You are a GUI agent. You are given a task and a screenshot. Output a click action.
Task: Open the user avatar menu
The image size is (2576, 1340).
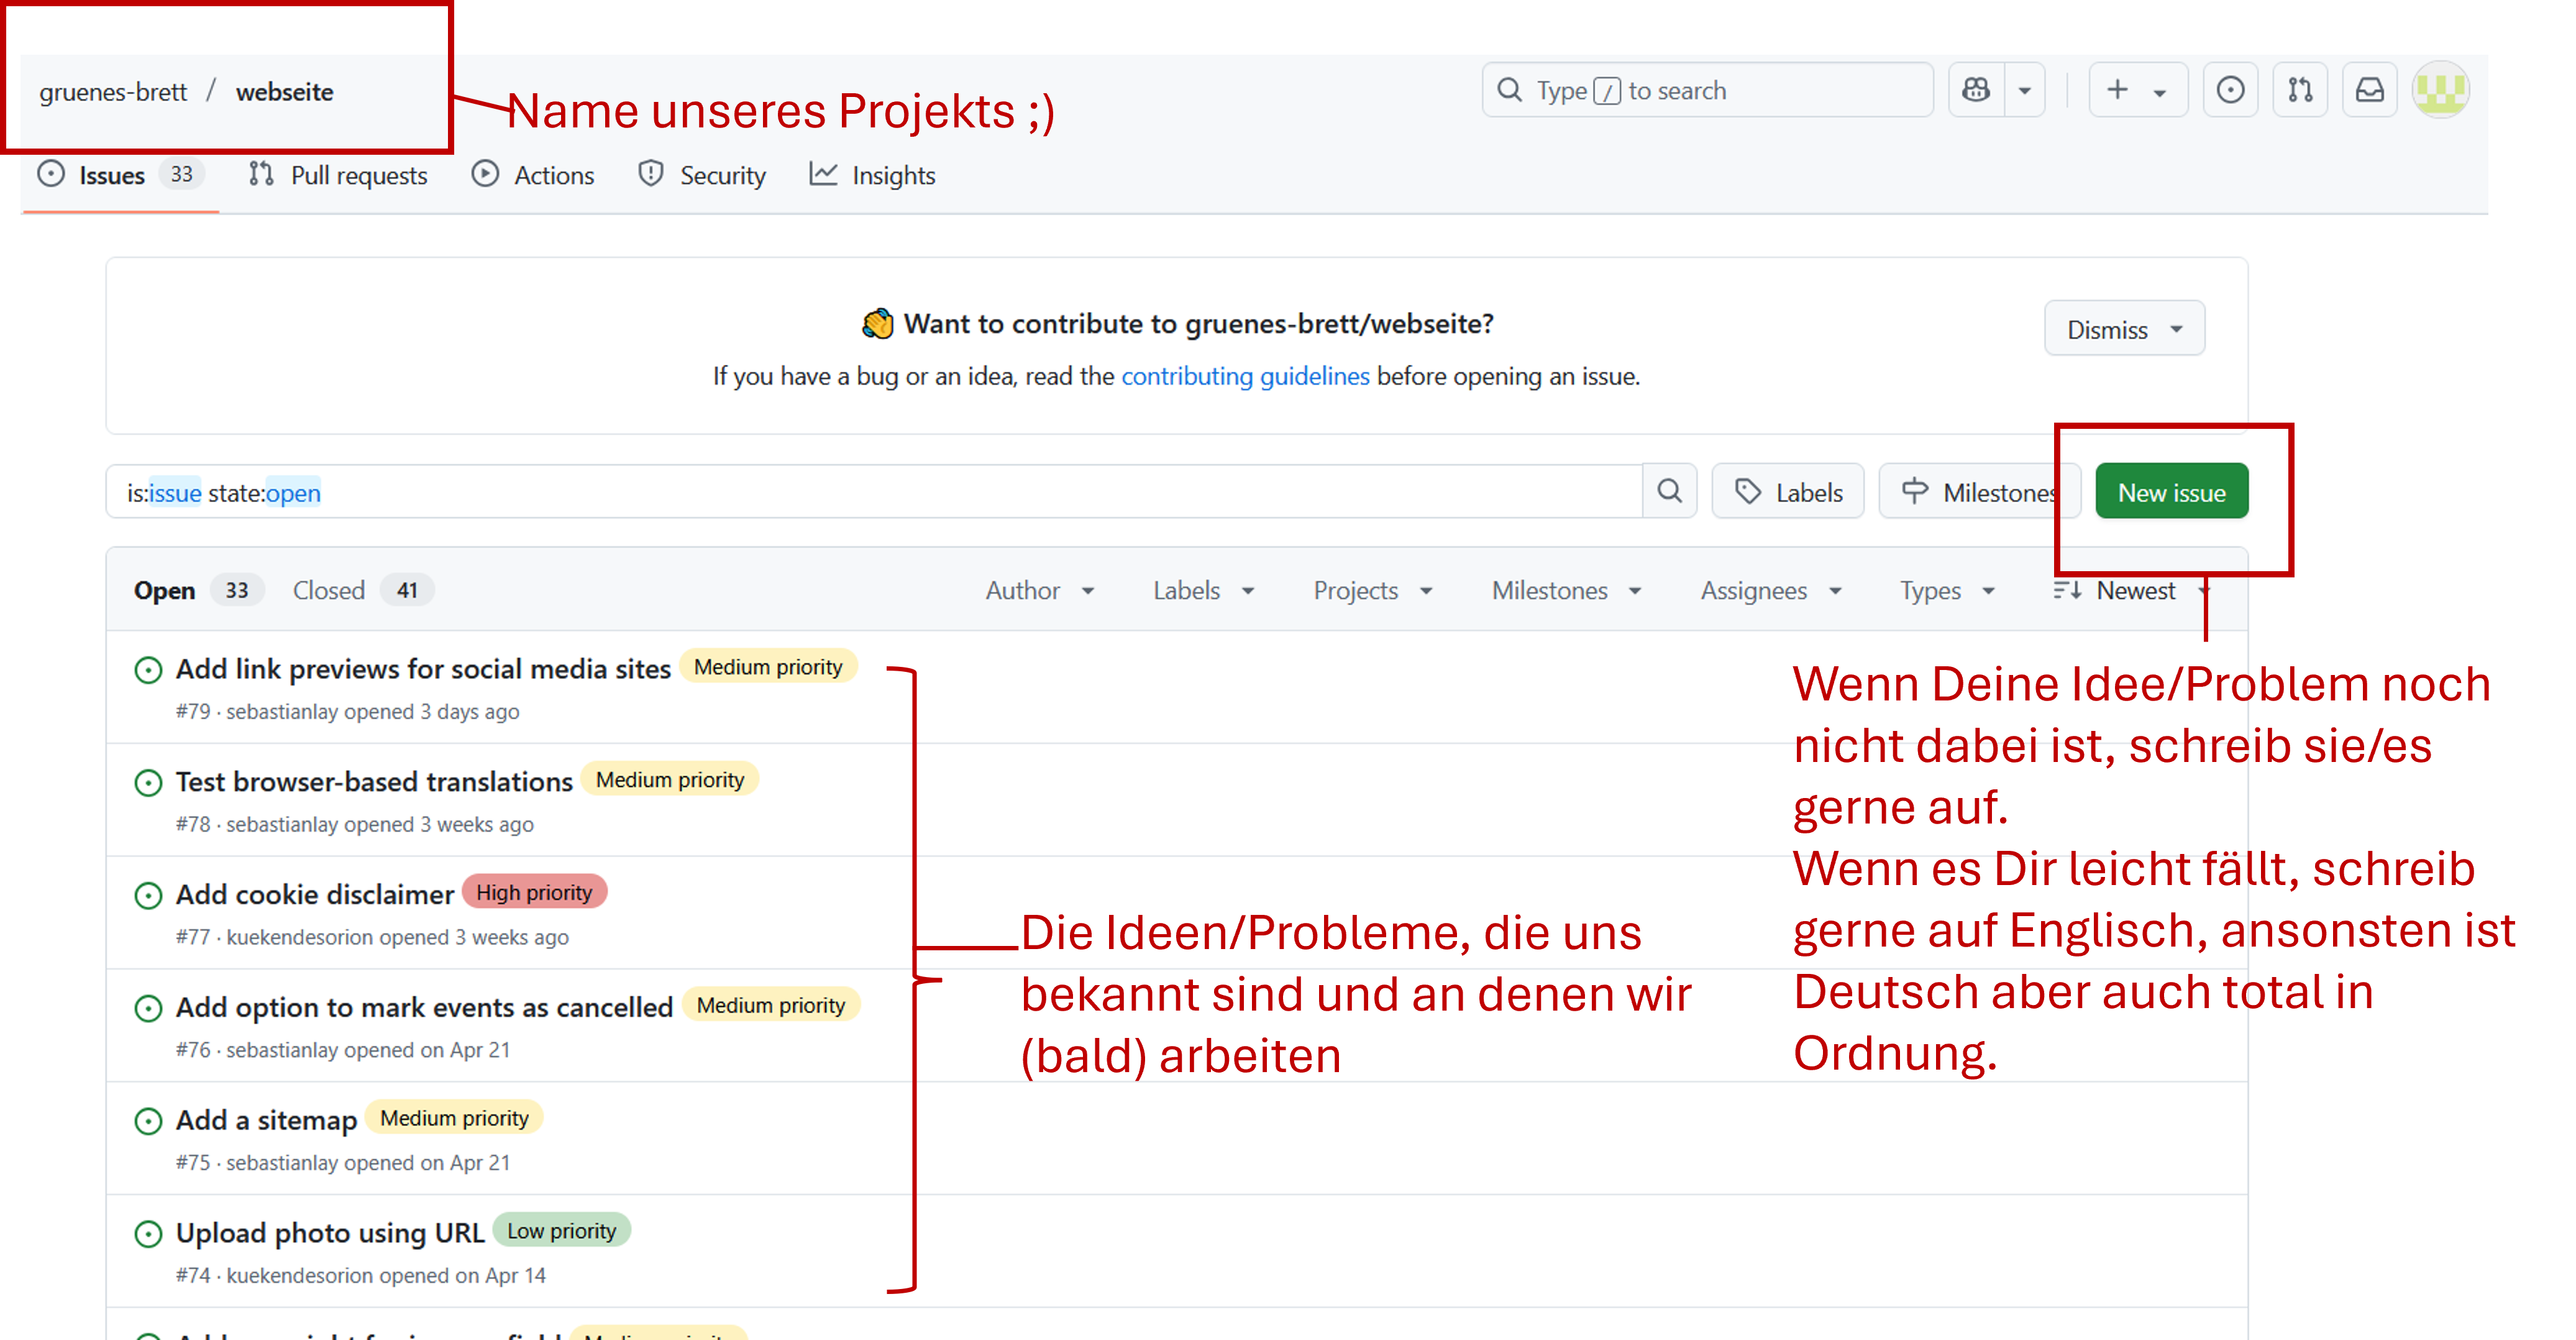pos(2441,90)
